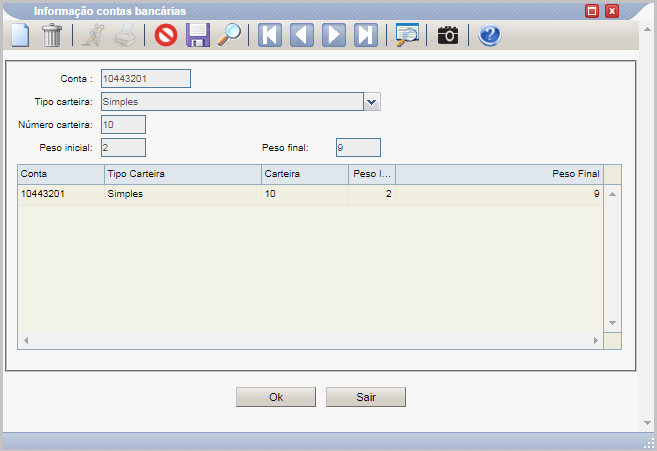The width and height of the screenshot is (657, 451).
Task: Click the grid's vertical scroll down arrow
Action: 612,323
